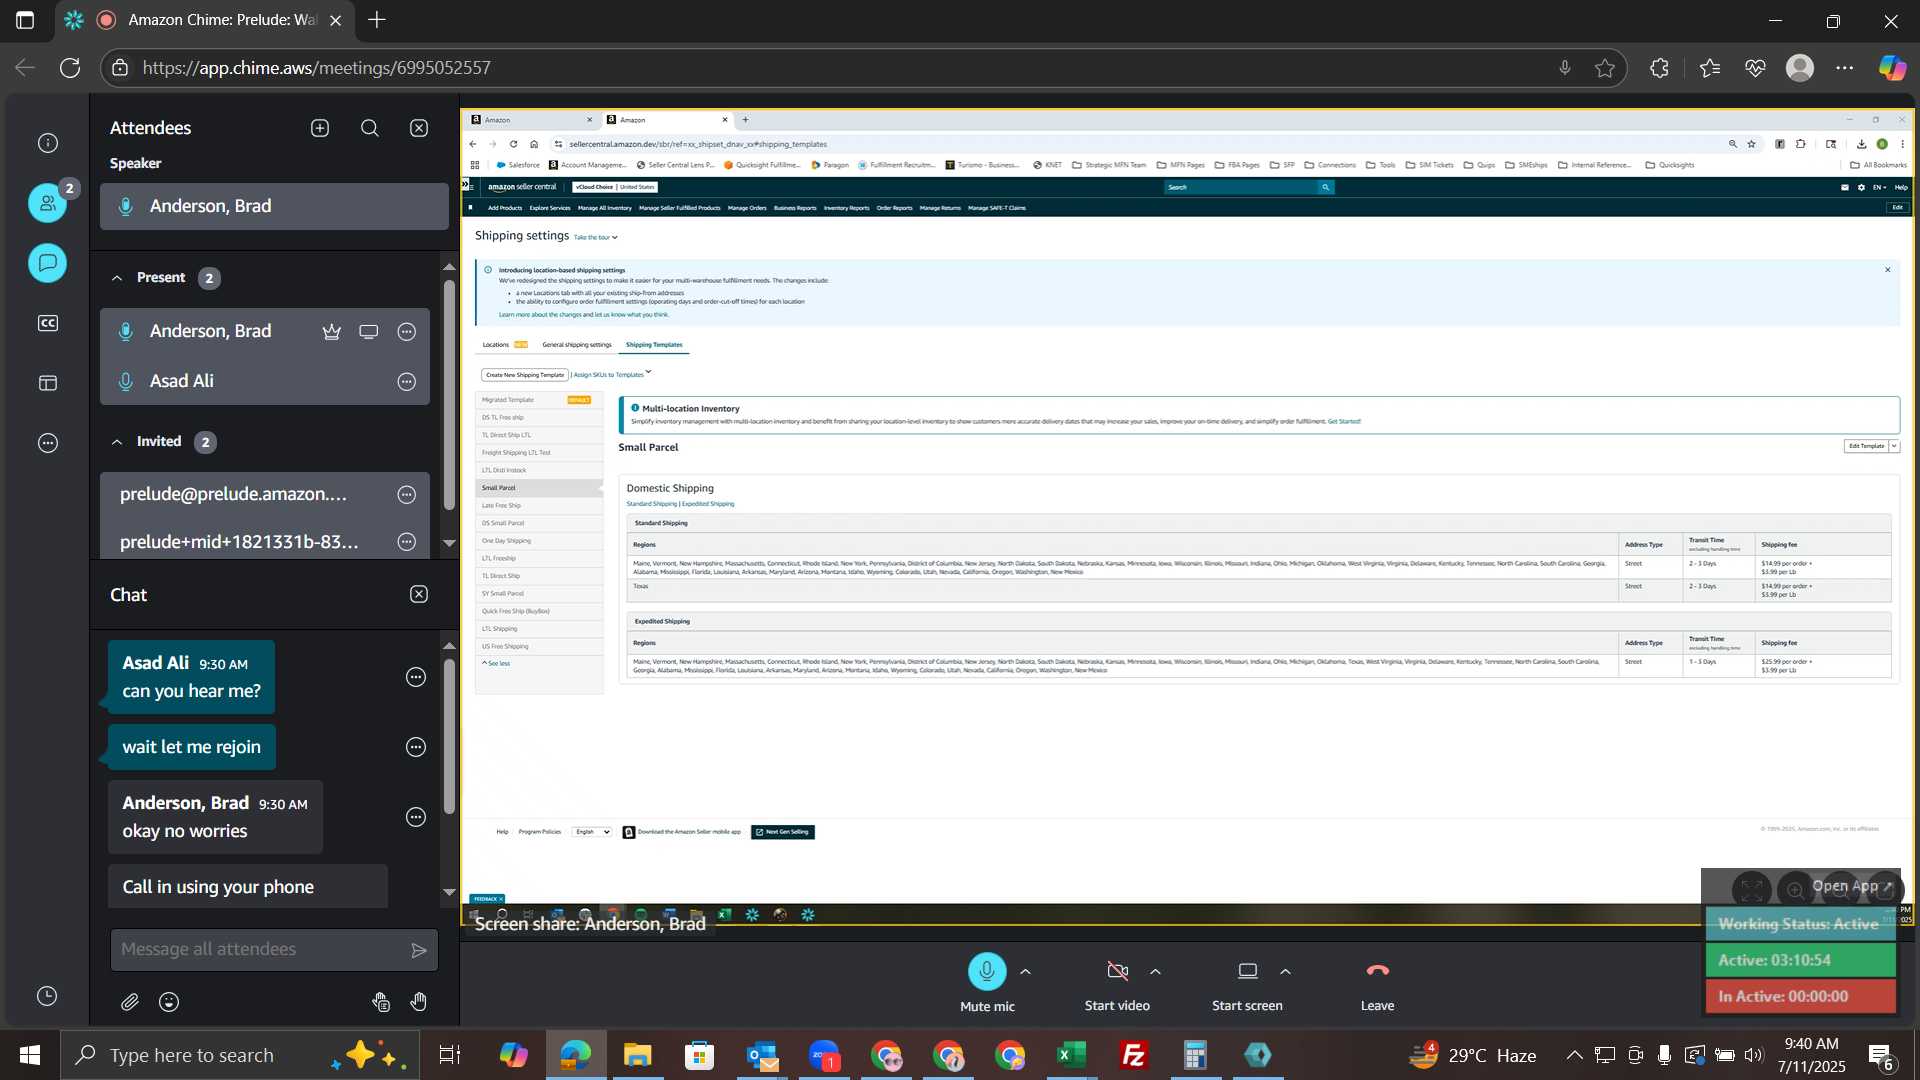Open Copilot icon in browser toolbar
Screen dimensions: 1920x1080
(x=1892, y=68)
